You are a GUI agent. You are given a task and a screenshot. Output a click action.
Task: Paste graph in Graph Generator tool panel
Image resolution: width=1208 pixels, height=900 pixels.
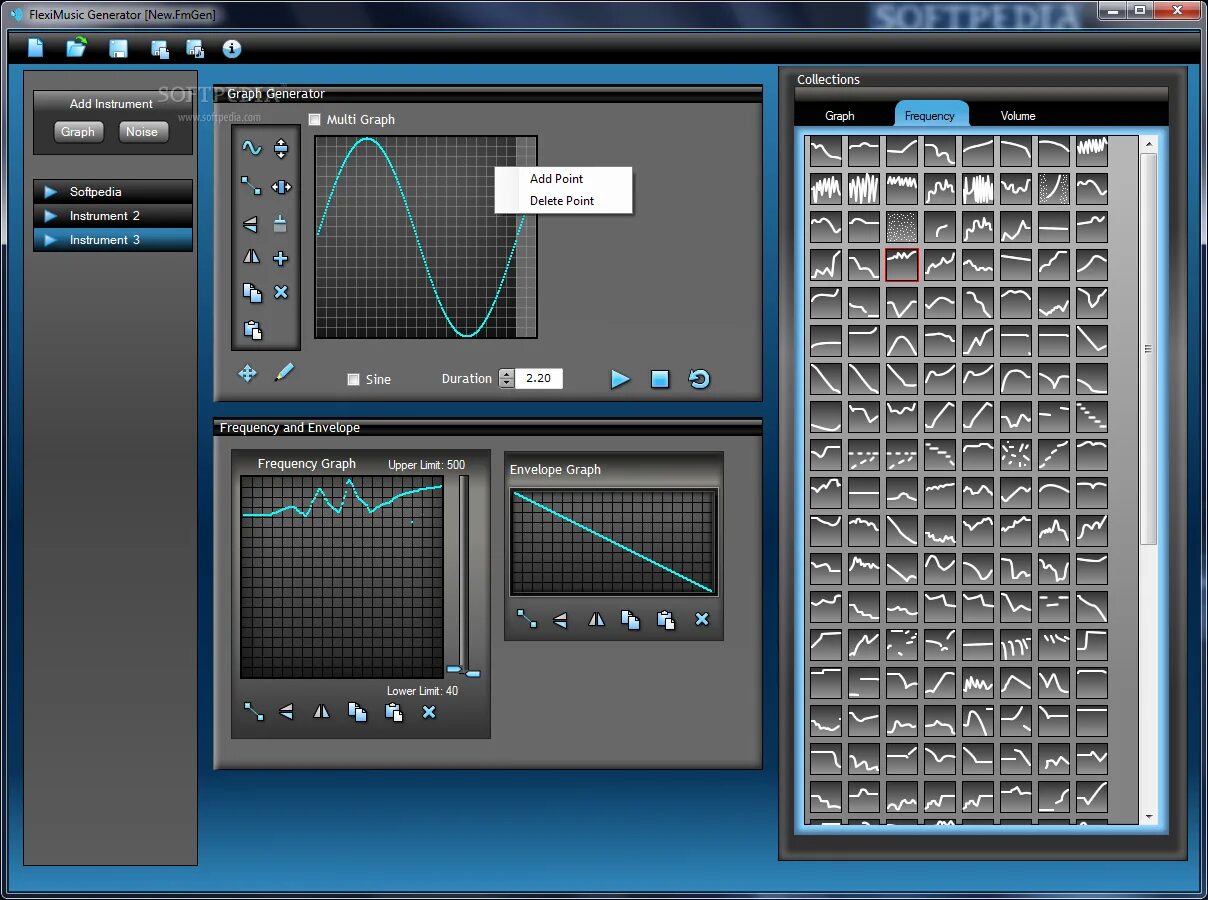252,329
